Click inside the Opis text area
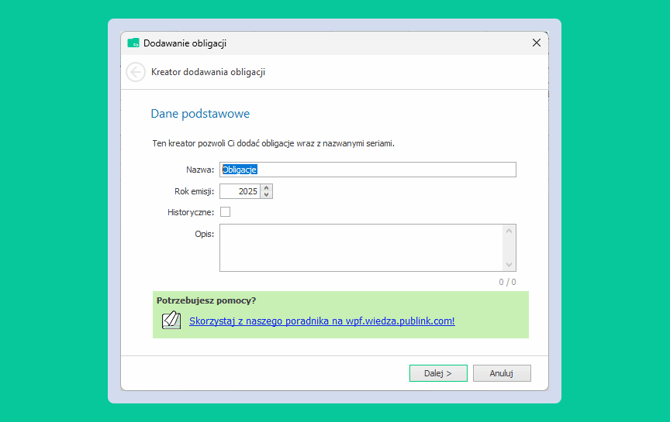Image resolution: width=670 pixels, height=422 pixels. coord(361,248)
